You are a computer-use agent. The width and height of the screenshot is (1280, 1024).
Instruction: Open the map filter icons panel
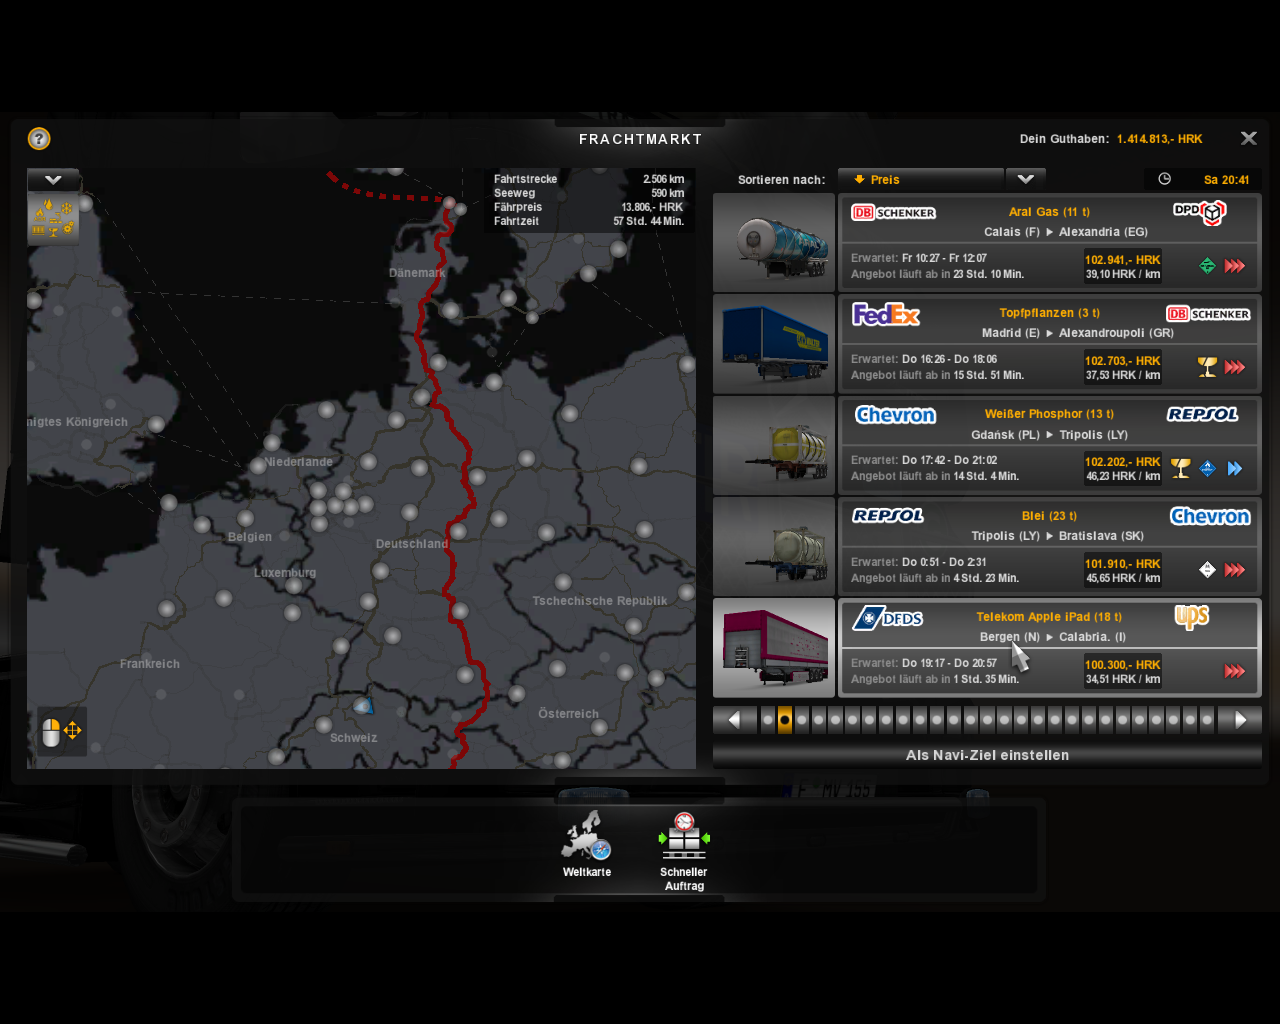(53, 218)
